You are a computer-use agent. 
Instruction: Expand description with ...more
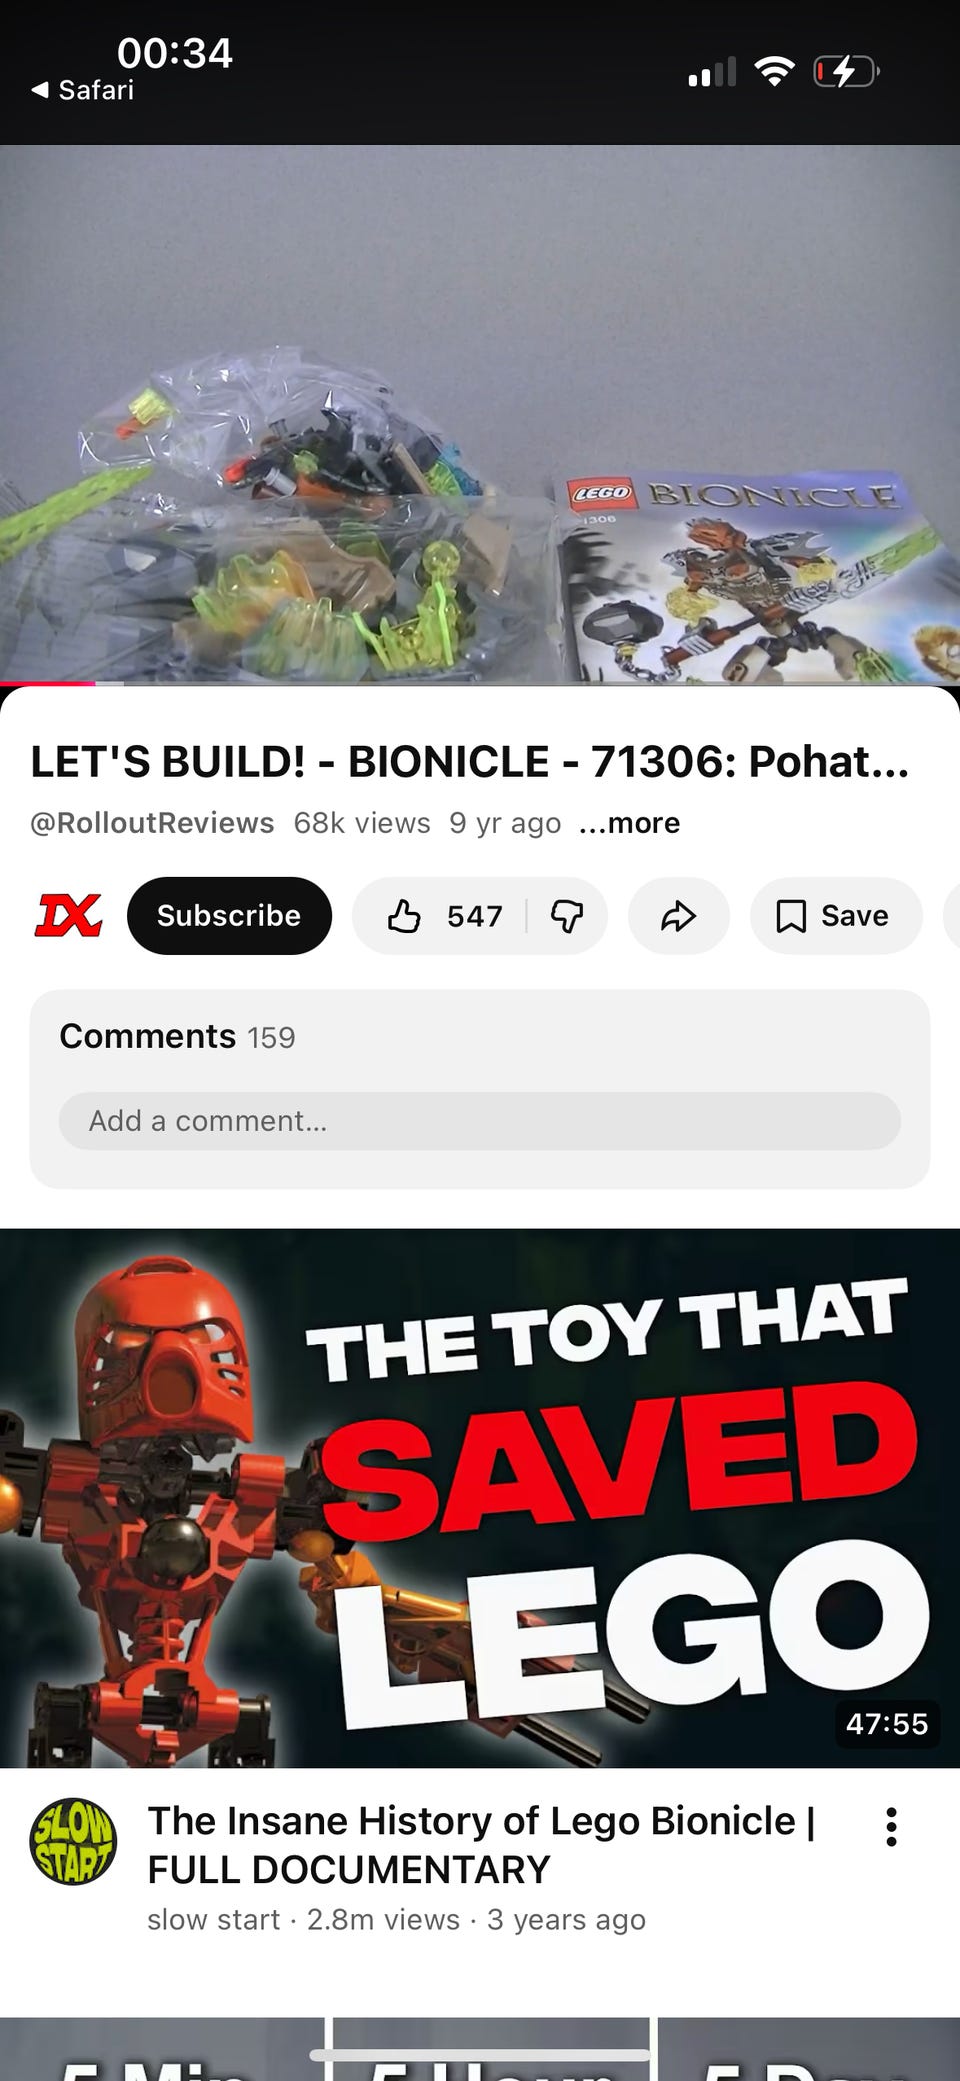coord(629,823)
